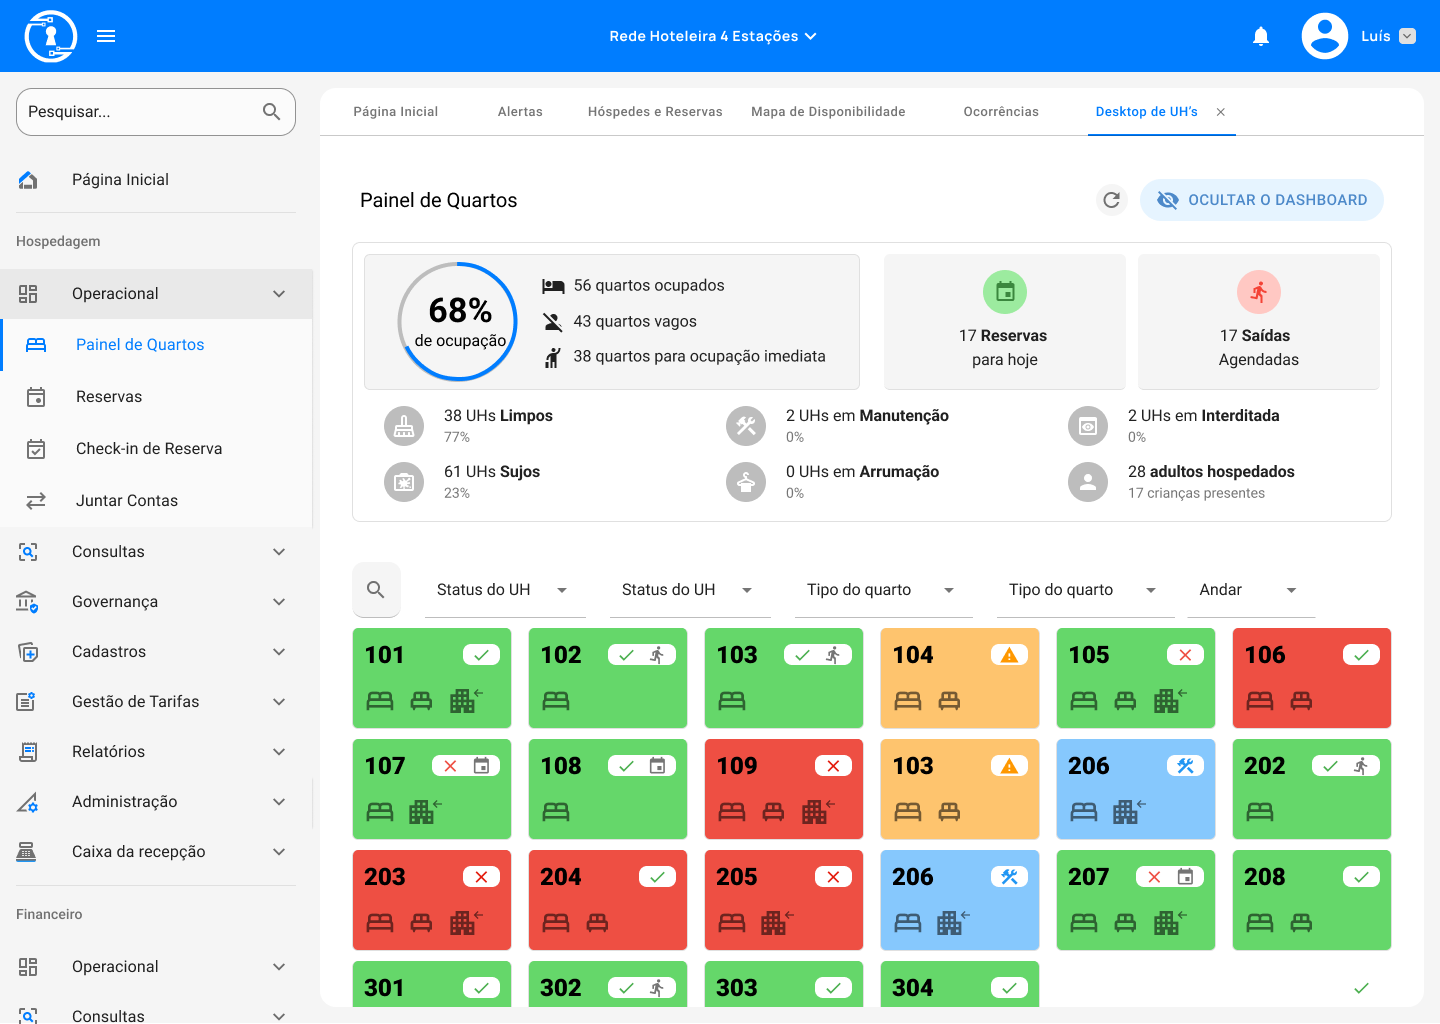Click the green Reservas para hoje icon
The height and width of the screenshot is (1024, 1440).
click(x=1005, y=292)
